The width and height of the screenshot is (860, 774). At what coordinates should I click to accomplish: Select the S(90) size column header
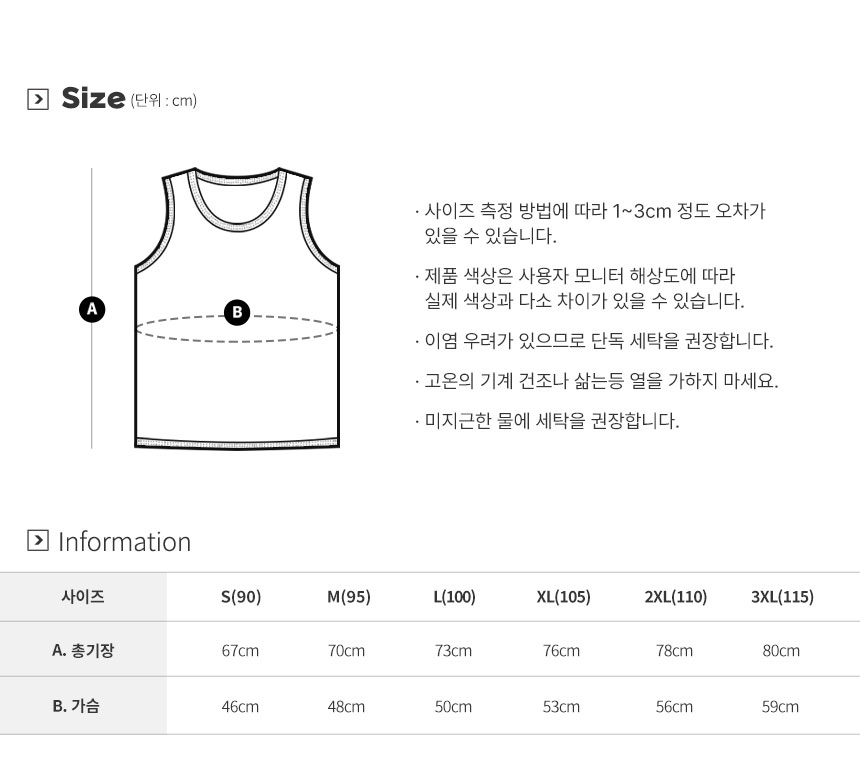pyautogui.click(x=241, y=598)
